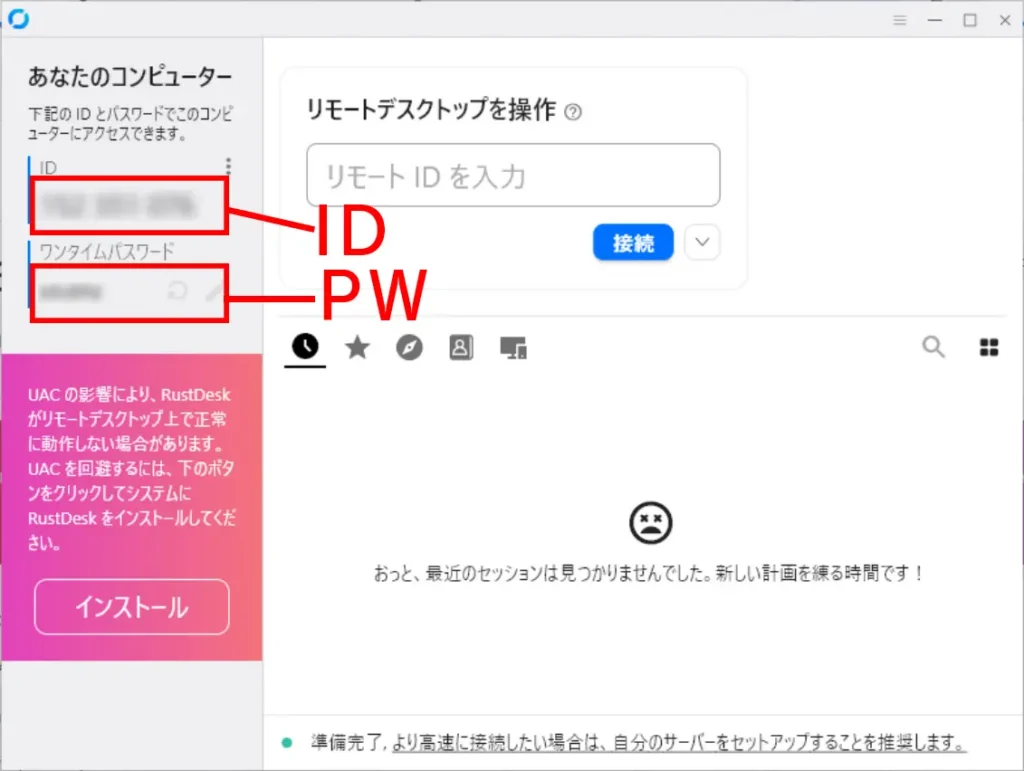Toggle the grid view layout icon
Image resolution: width=1024 pixels, height=771 pixels.
988,347
